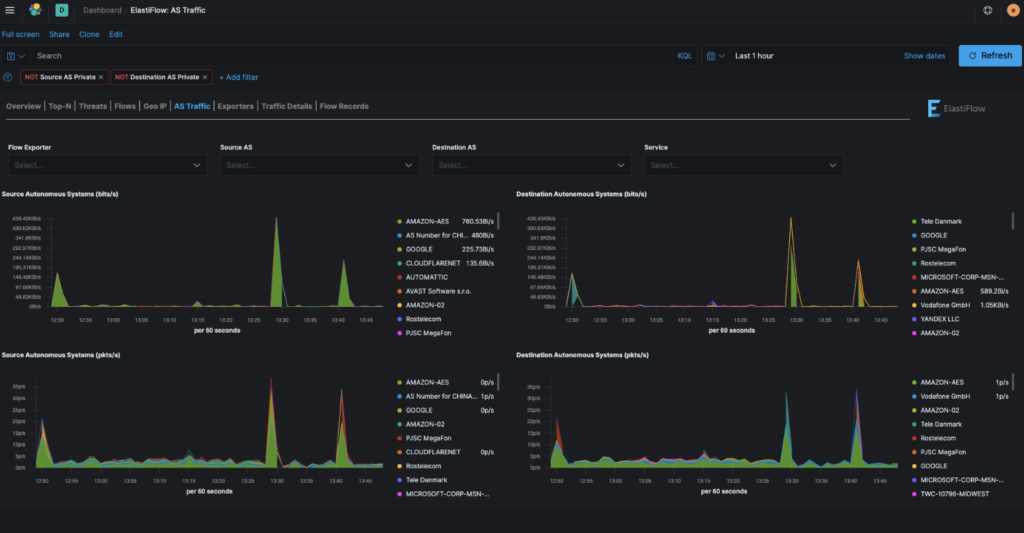
Task: Click Rostelecom in Destination pkts/s legend
Action: (938, 438)
